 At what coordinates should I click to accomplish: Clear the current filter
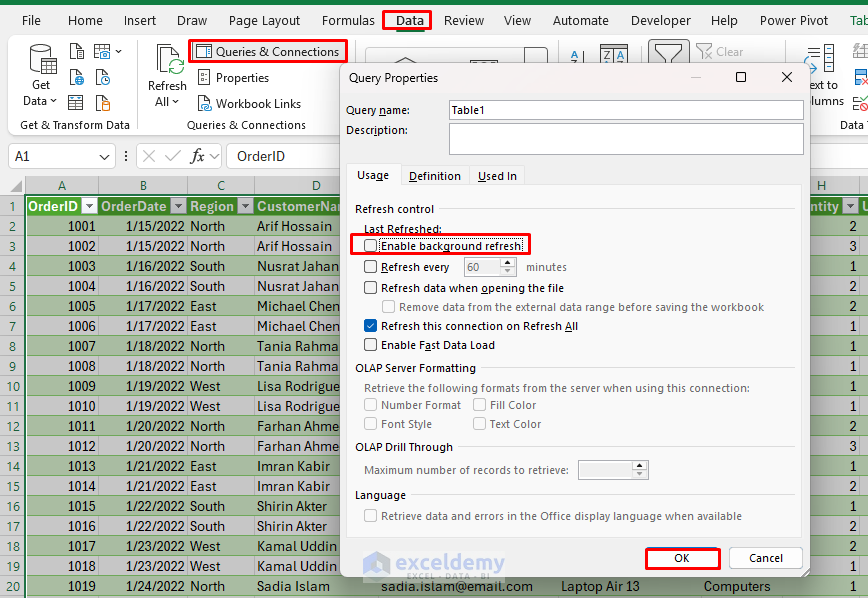pos(722,51)
